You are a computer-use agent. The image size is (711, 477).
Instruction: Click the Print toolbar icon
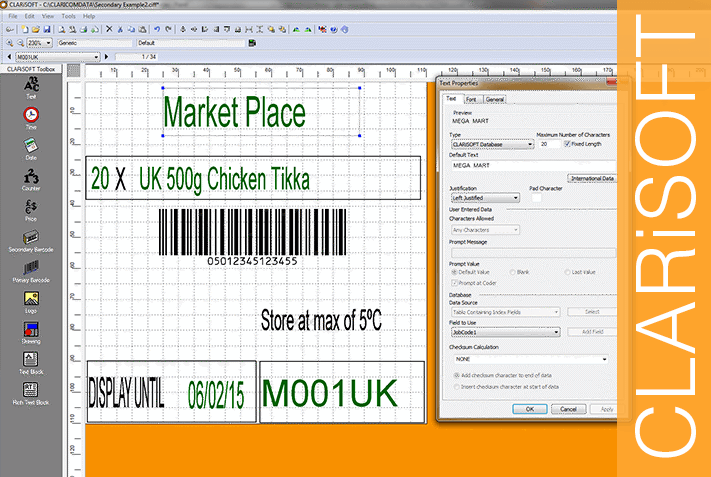[83, 29]
